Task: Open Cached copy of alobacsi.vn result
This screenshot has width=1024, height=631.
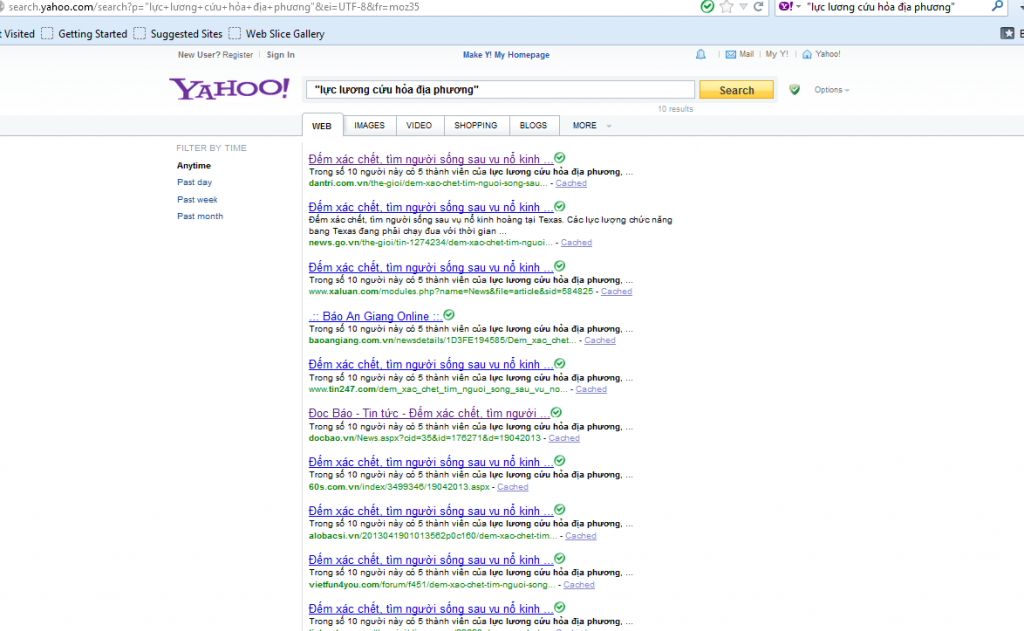Action: pos(581,536)
